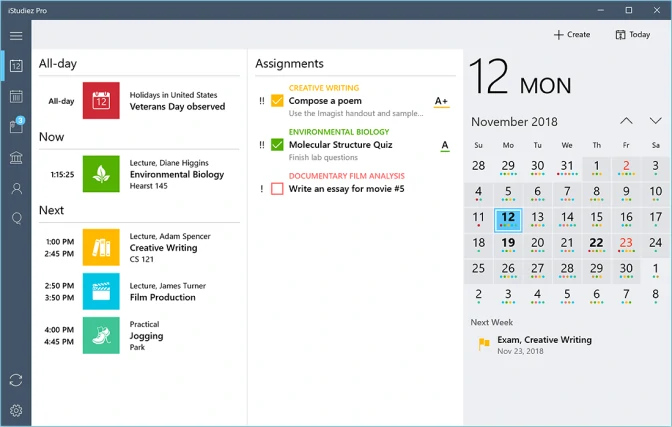Click the blue Film Production clapperboard icon

point(101,292)
